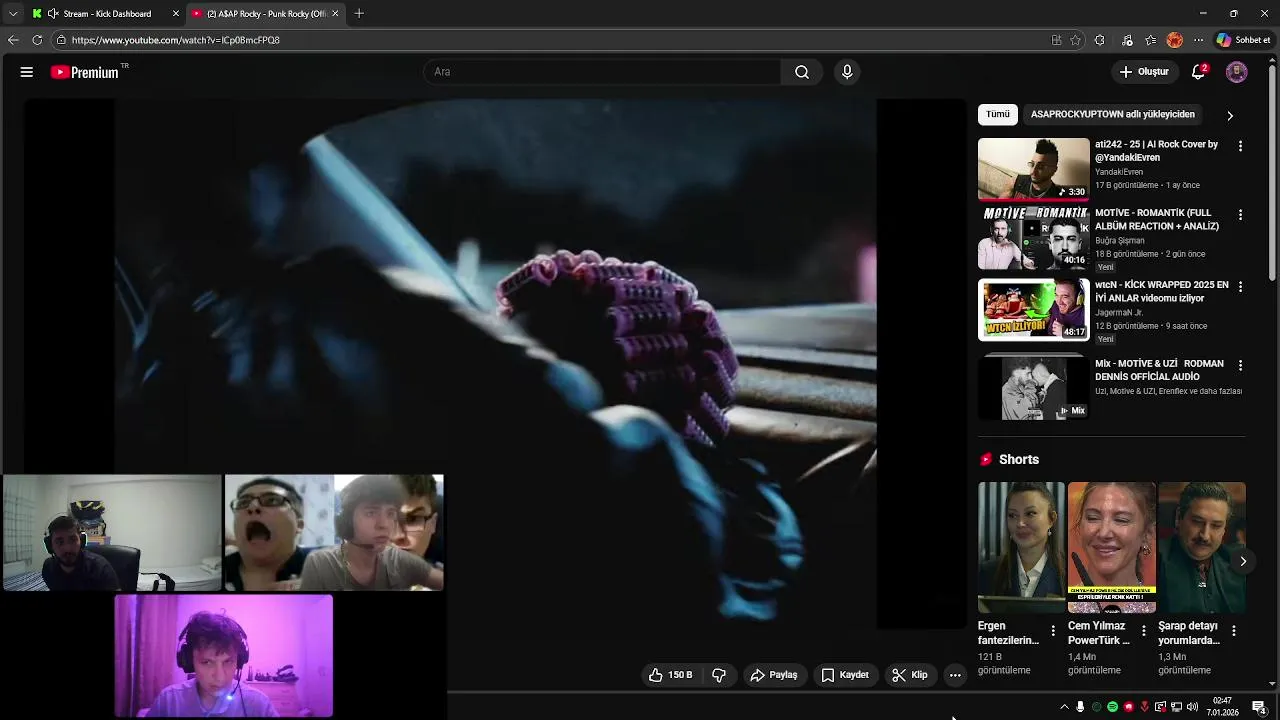The width and height of the screenshot is (1280, 720).
Task: Click Kaydet save button
Action: (x=845, y=675)
